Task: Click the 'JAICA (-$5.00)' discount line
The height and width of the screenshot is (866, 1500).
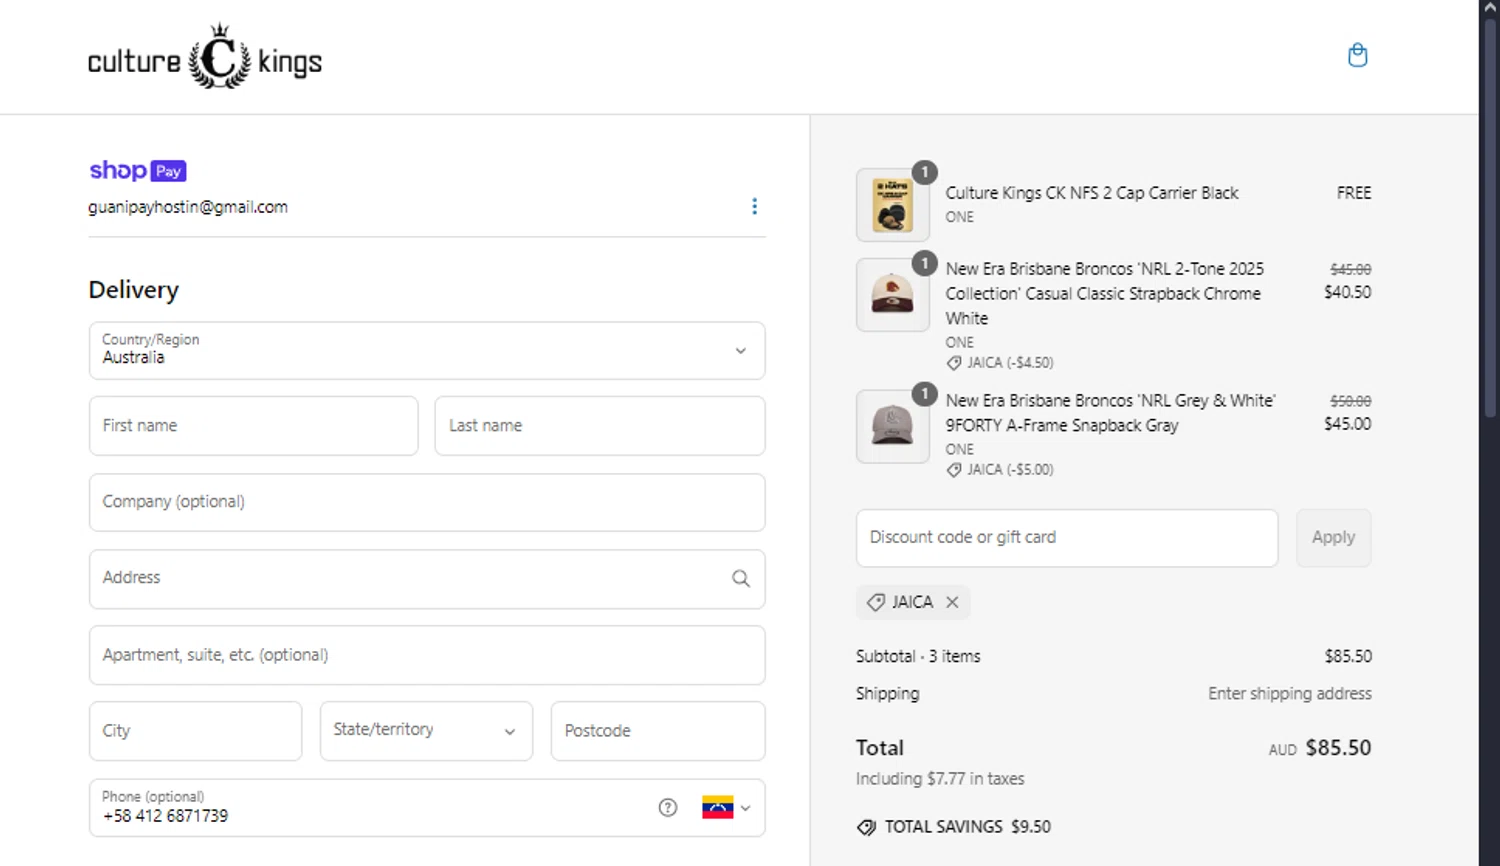Action: 1000,470
